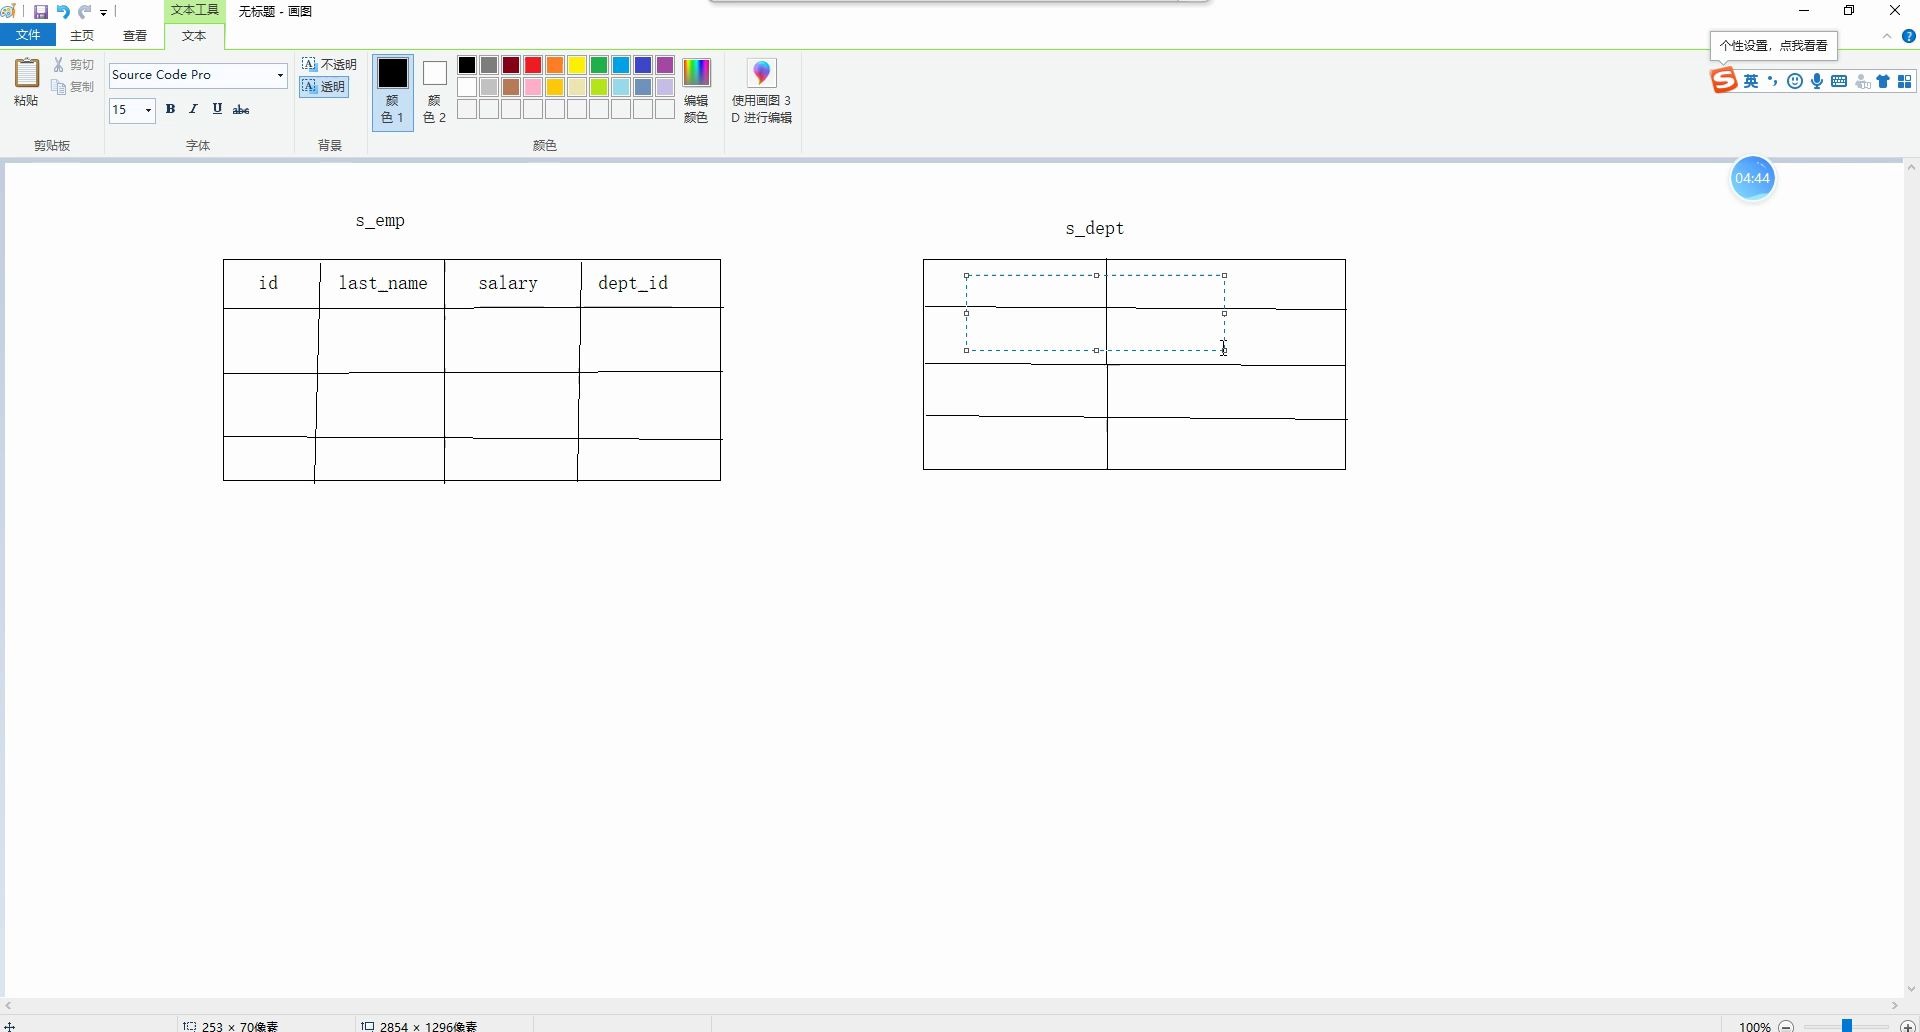Select 透明 (Transparent) background option
Screen dimensions: 1920x1032
click(324, 87)
